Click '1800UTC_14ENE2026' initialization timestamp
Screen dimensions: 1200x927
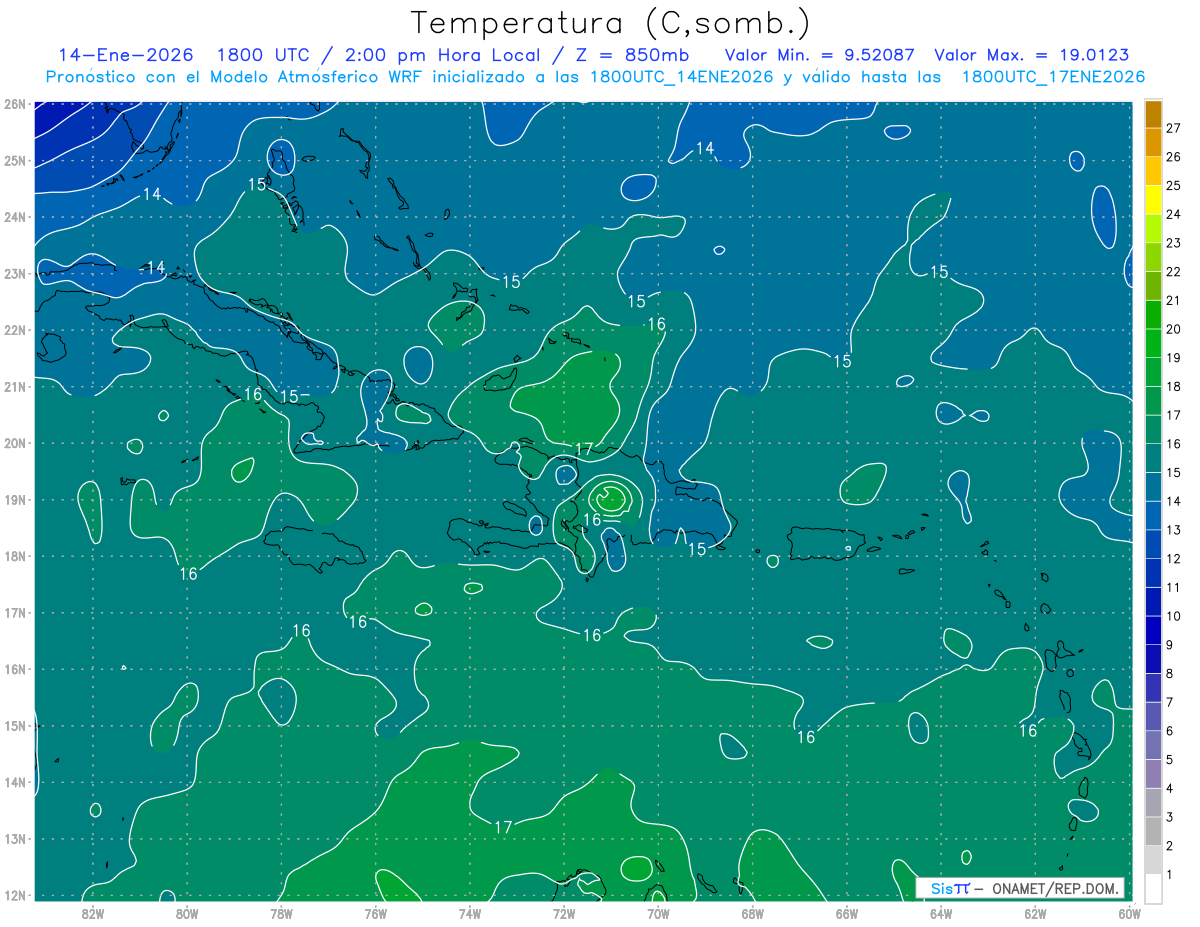click(682, 77)
